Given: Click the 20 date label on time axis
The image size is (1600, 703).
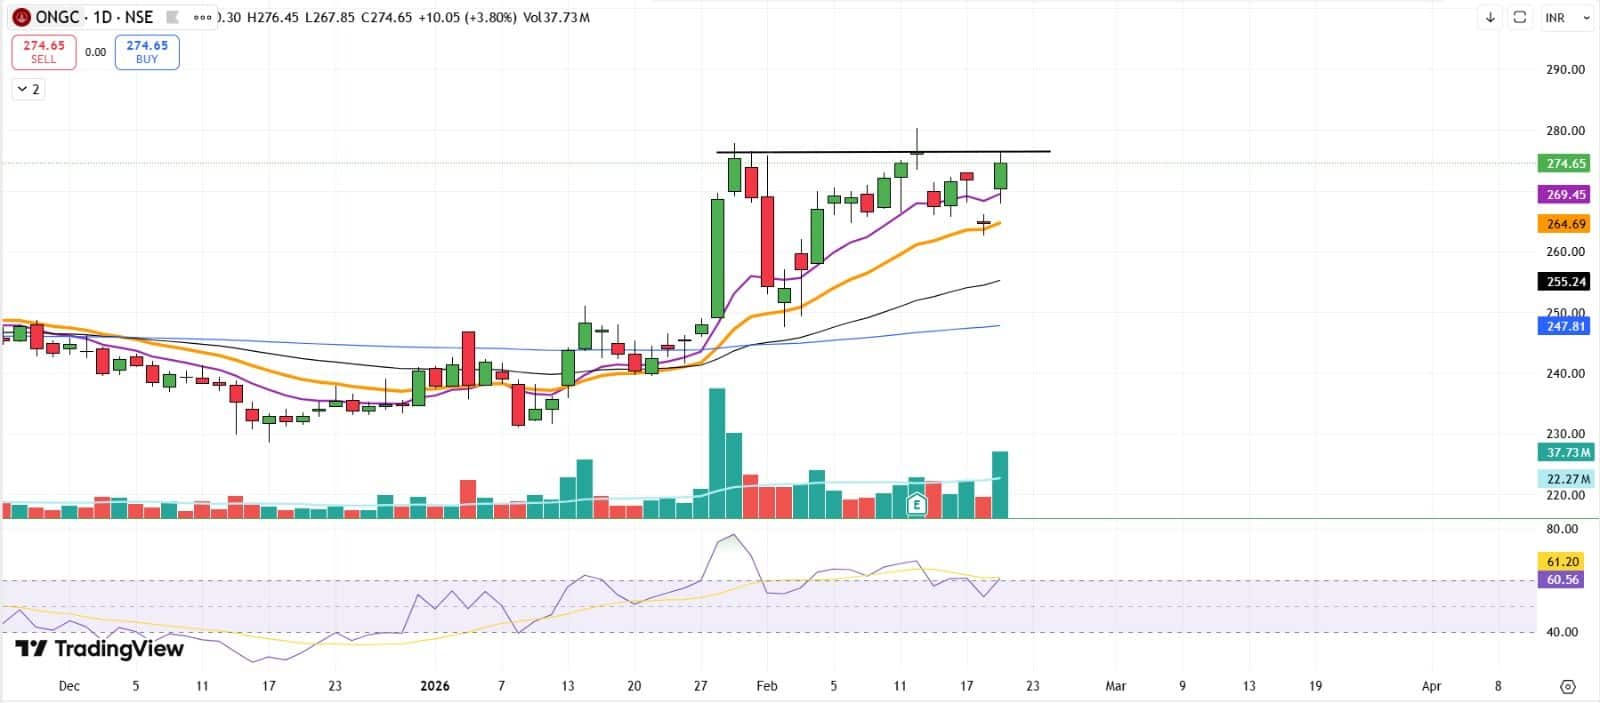Looking at the screenshot, I should click(x=634, y=686).
